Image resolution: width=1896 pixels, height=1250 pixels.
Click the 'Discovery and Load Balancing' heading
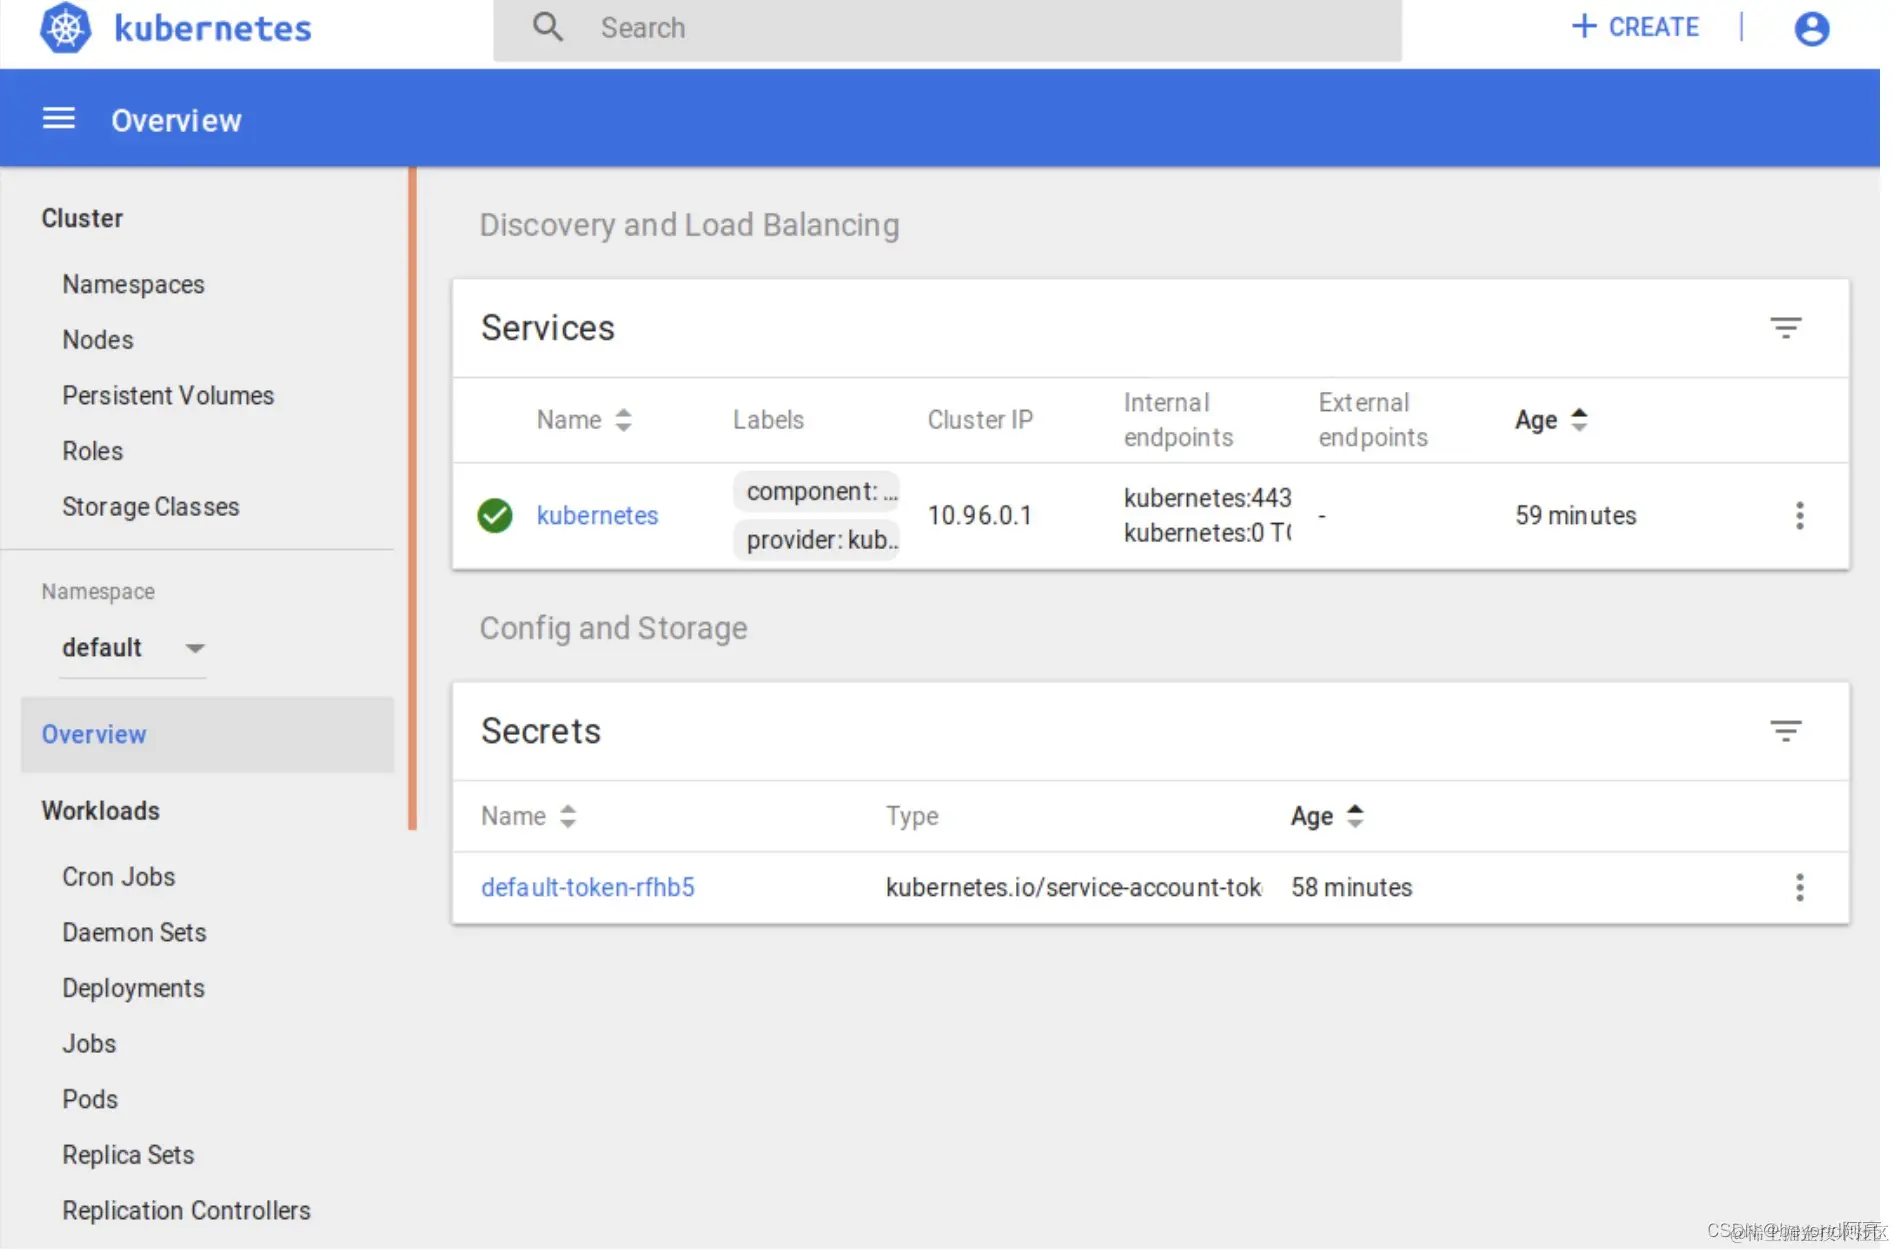(689, 225)
